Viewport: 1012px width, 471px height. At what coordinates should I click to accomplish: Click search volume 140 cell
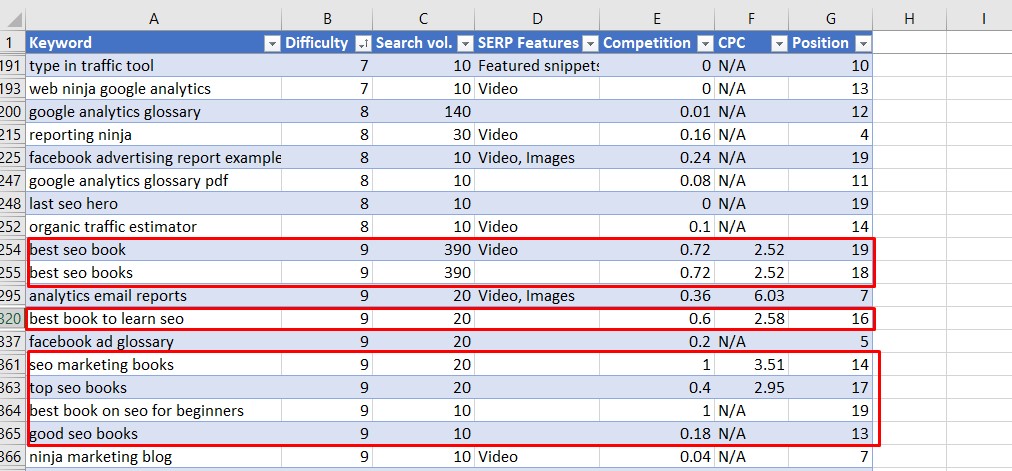[423, 112]
